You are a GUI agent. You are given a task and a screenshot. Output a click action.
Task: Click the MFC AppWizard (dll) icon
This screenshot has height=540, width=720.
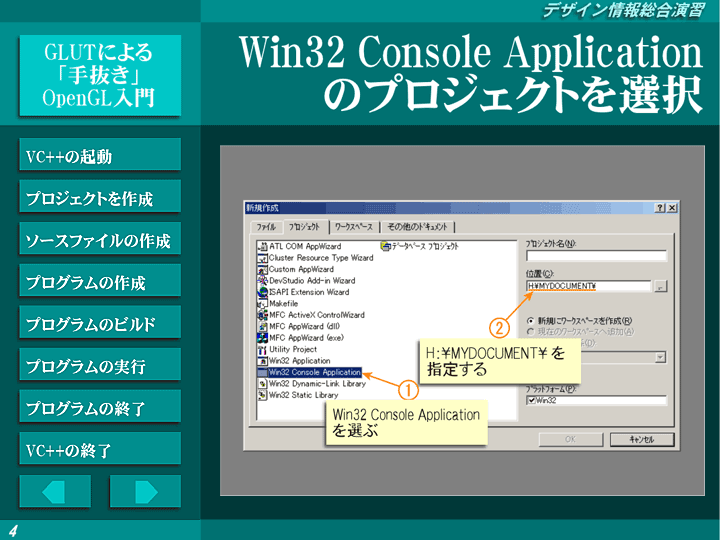[263, 326]
